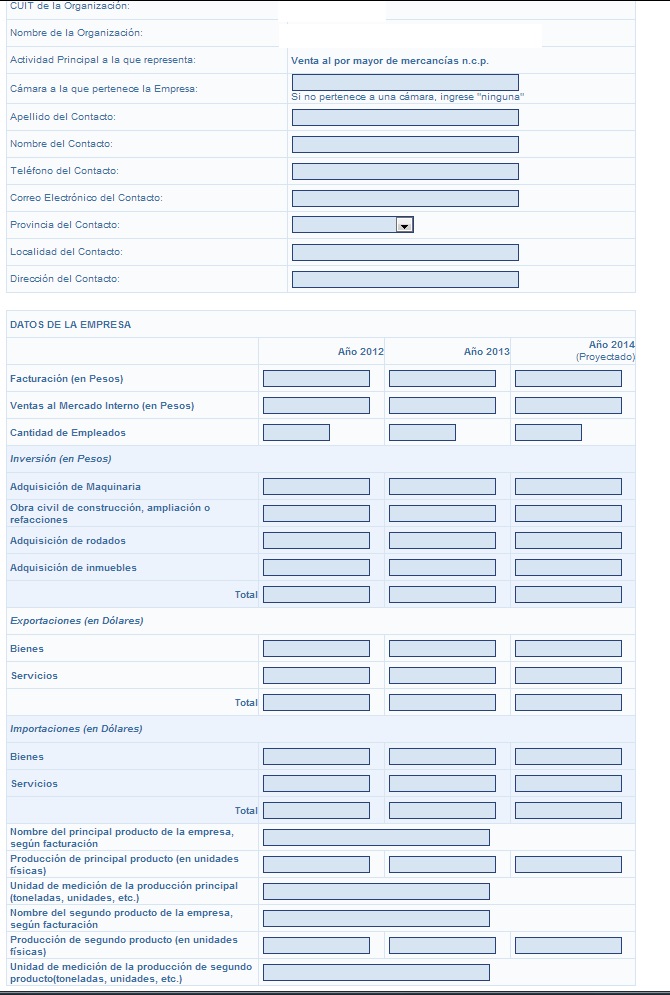Select Importaciones Total 2014 field
670x995 pixels.
click(x=568, y=810)
